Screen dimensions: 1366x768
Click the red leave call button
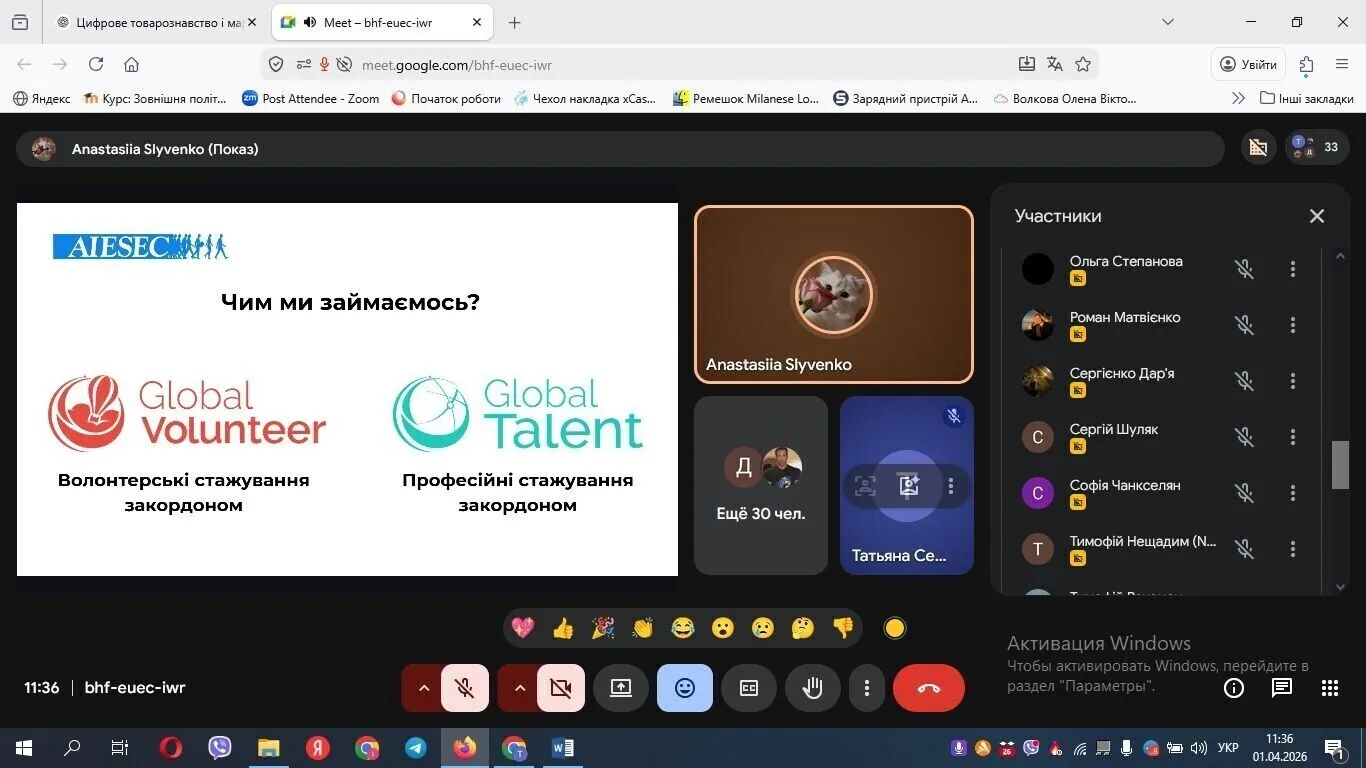coord(929,688)
